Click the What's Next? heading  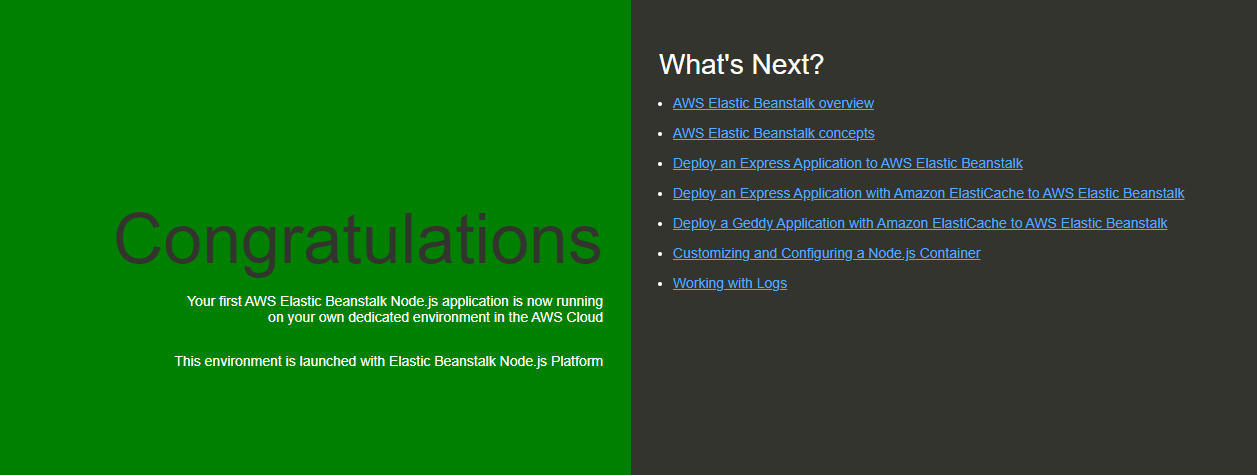point(741,65)
